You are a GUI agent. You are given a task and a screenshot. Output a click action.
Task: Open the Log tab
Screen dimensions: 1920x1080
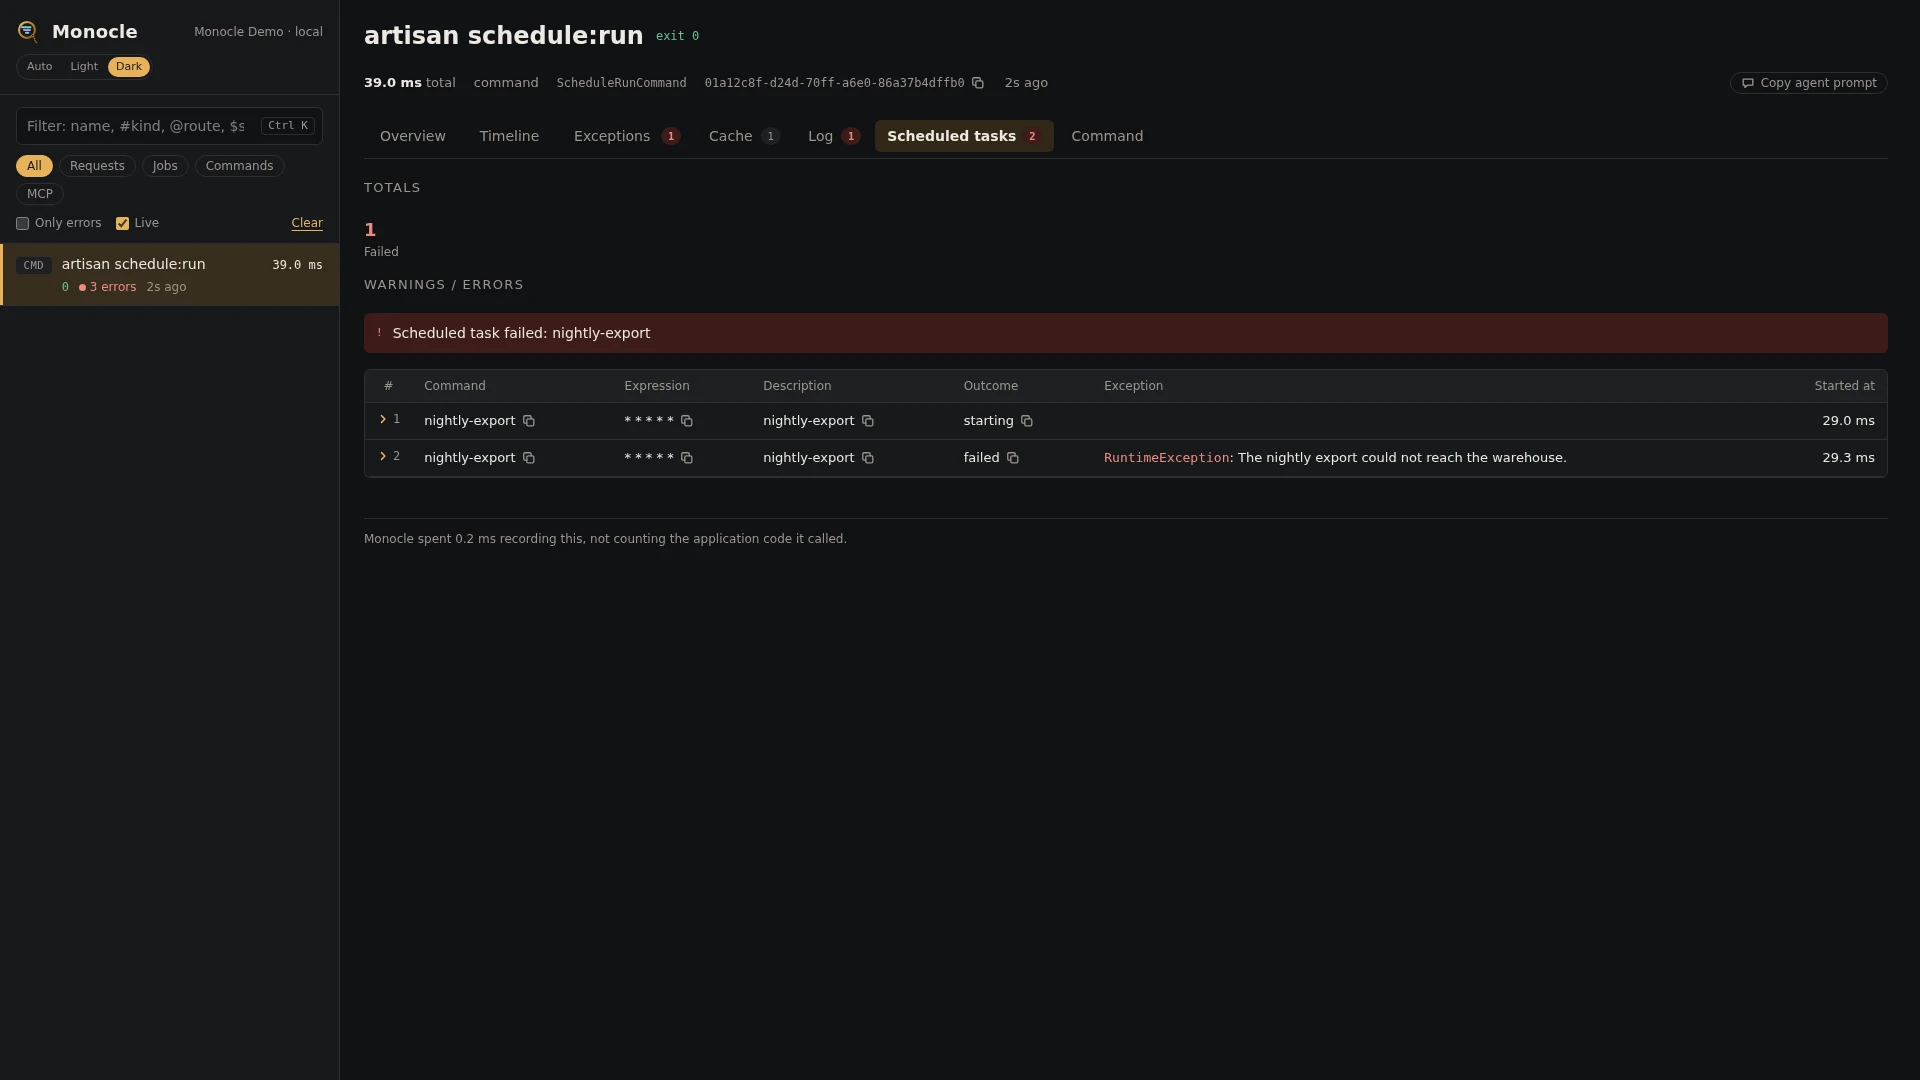tap(834, 136)
